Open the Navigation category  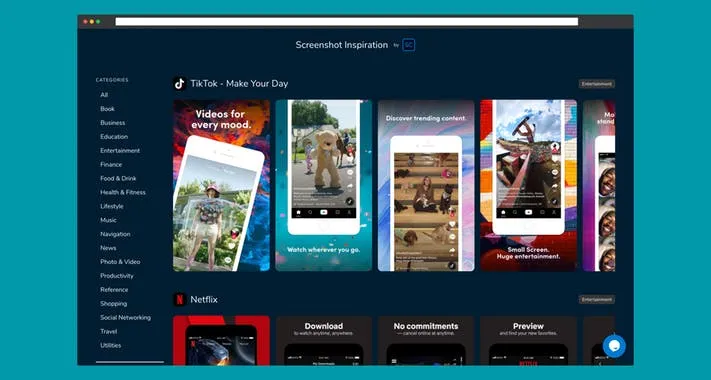coord(115,234)
